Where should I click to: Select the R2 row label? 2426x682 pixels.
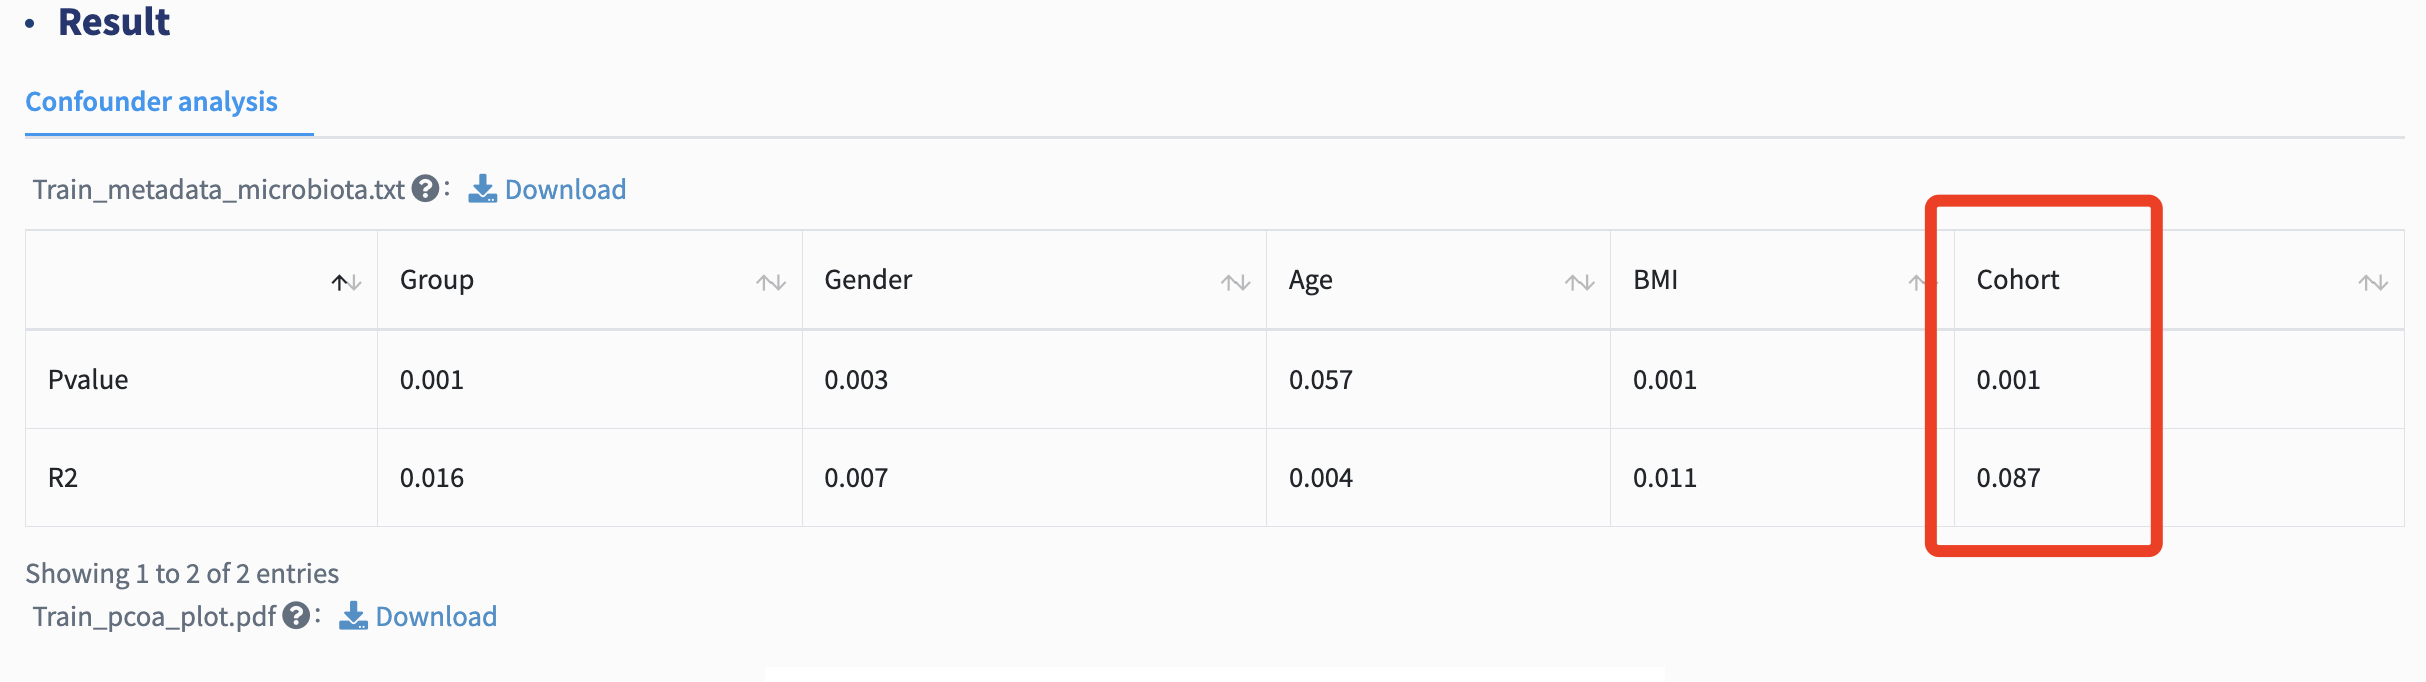[63, 478]
